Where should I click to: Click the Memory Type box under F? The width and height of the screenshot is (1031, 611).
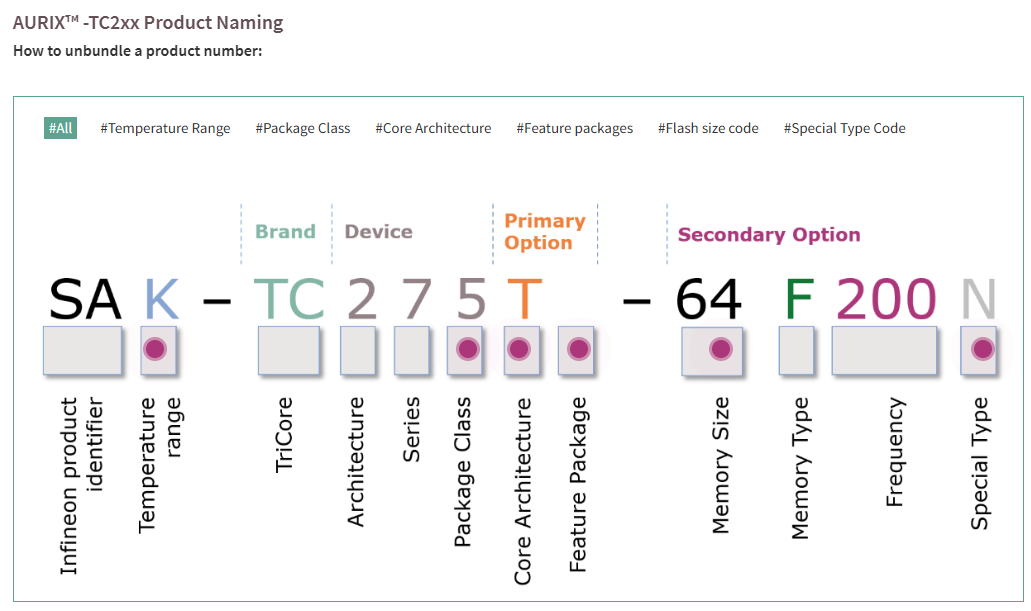pos(796,350)
